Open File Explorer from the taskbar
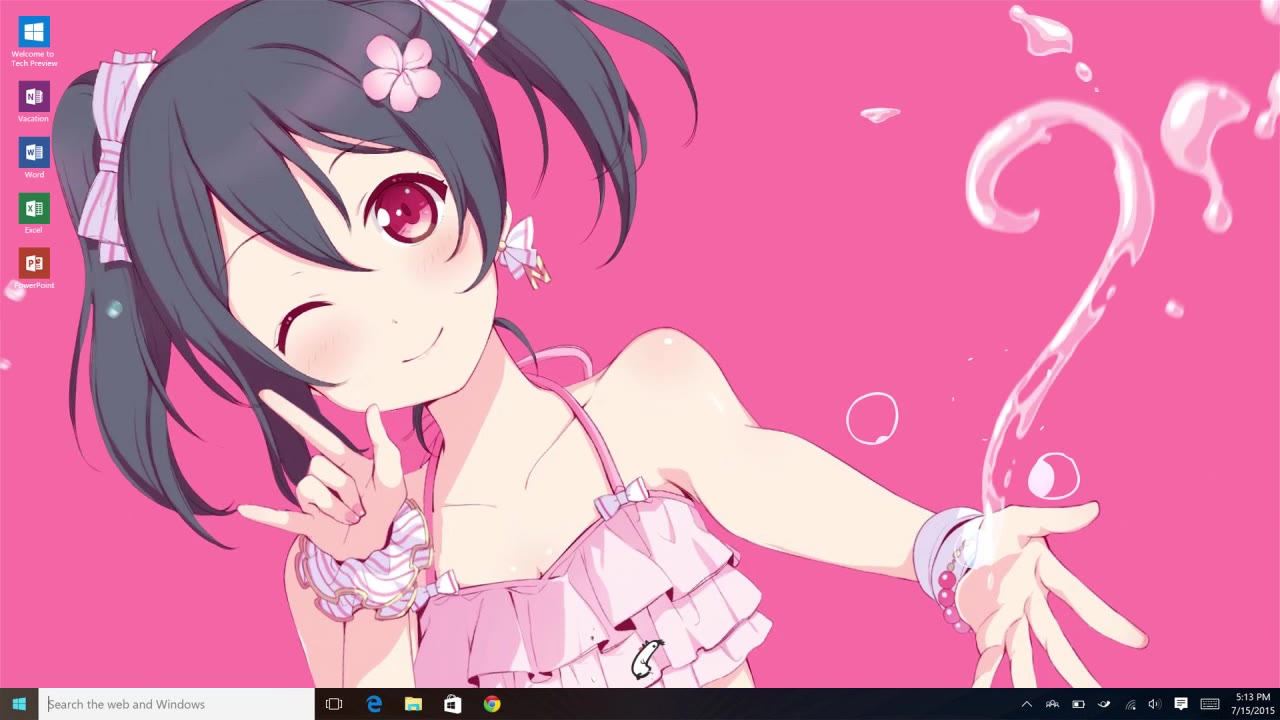Screen dimensions: 1280x720 point(413,704)
